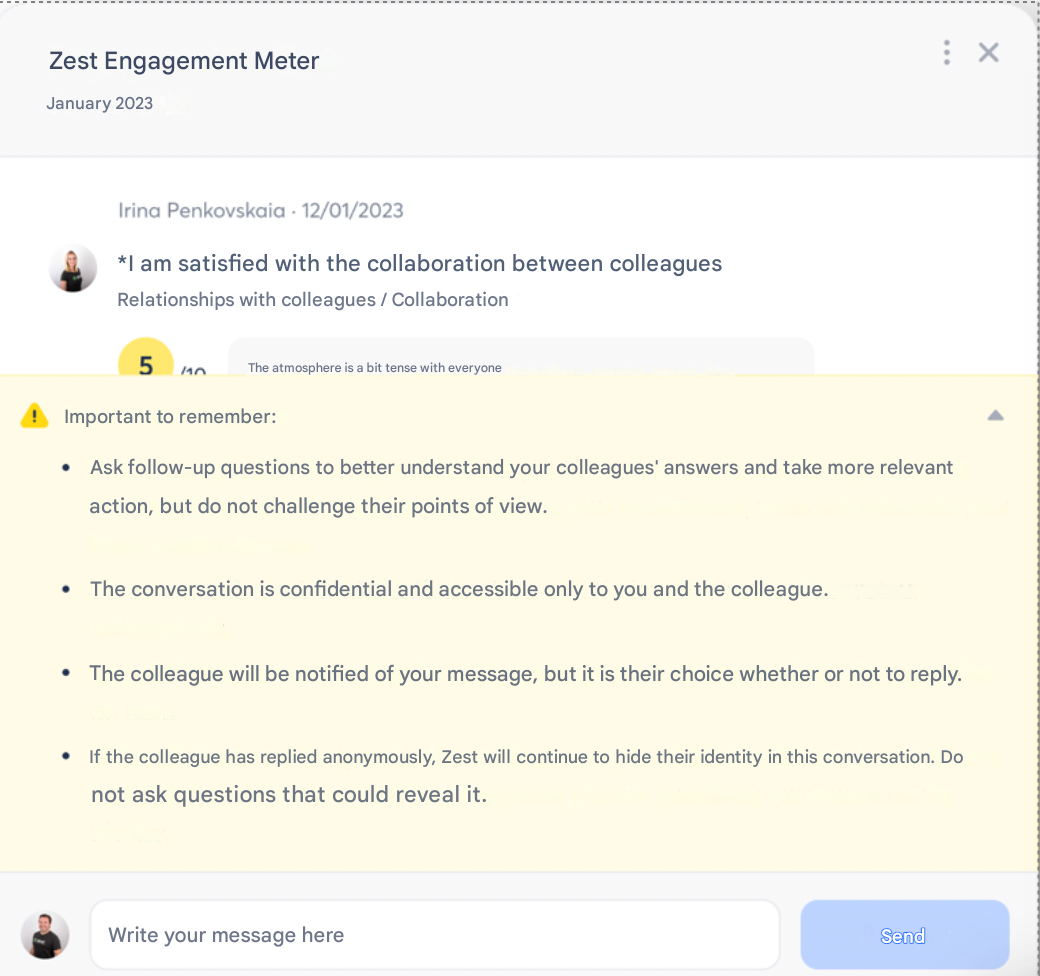
Task: Click your own avatar beside message box
Action: (45, 936)
